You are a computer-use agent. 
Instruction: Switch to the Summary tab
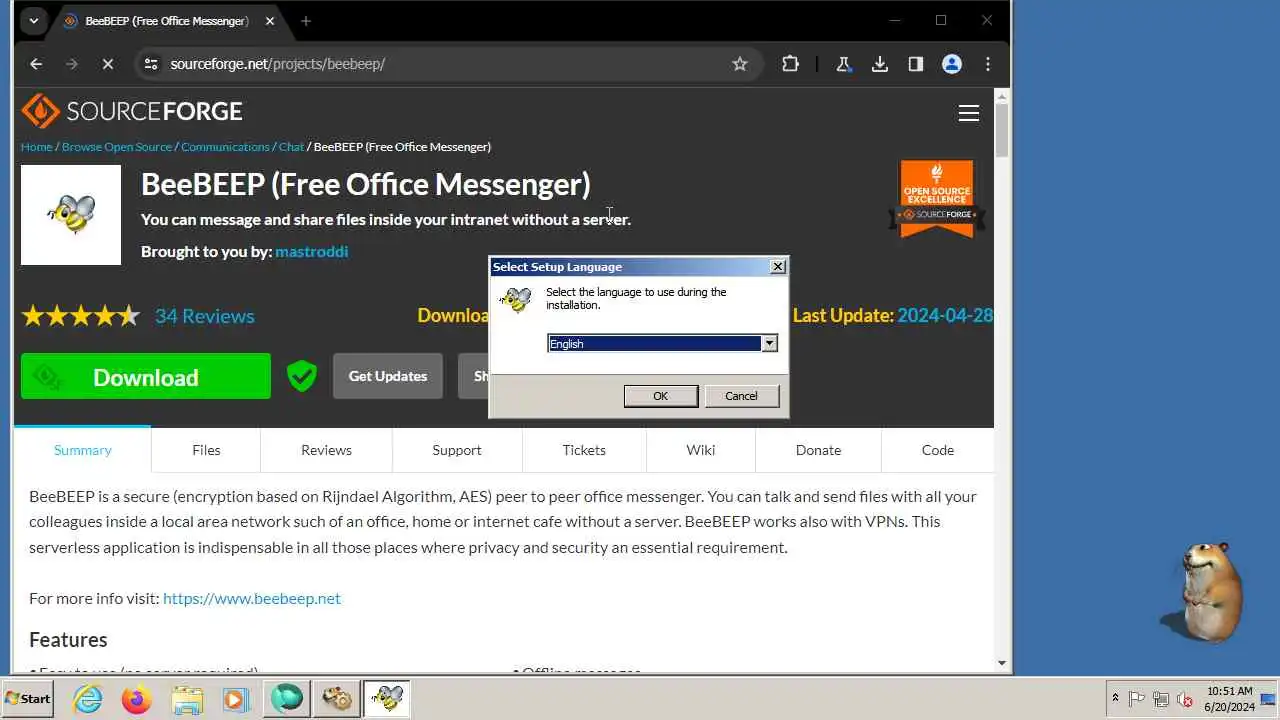tap(83, 450)
